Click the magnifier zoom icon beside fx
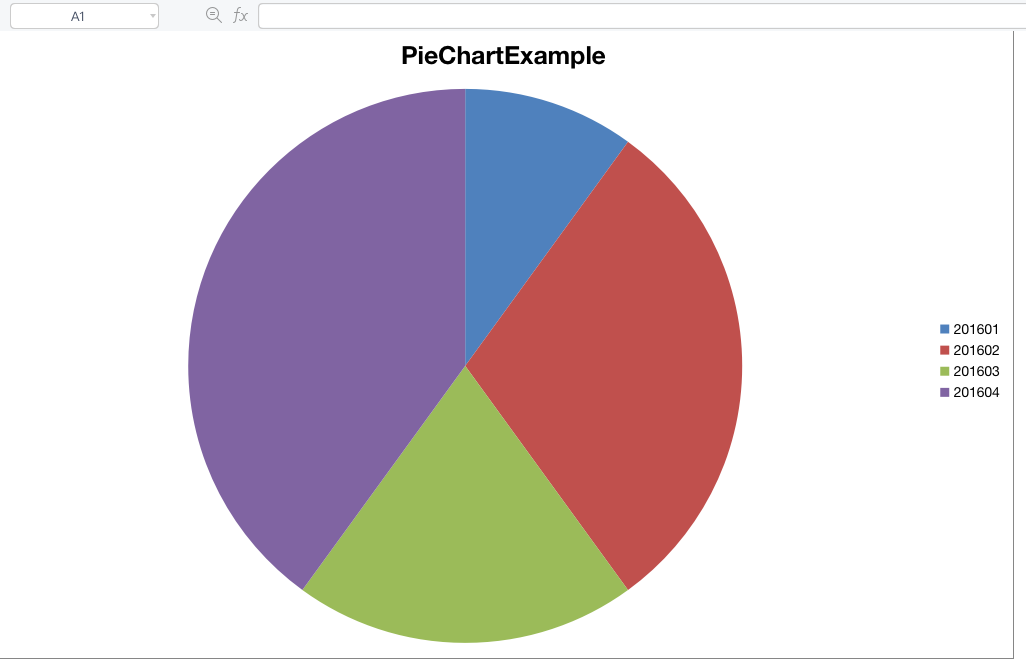 coord(213,15)
